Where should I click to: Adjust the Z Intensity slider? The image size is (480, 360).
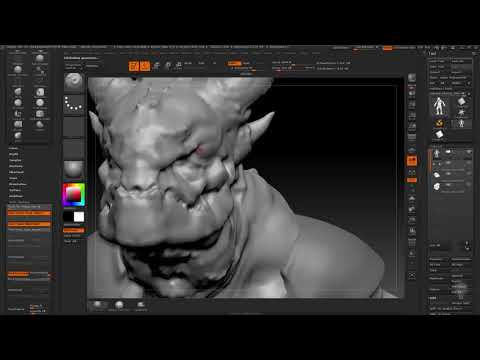tap(244, 68)
